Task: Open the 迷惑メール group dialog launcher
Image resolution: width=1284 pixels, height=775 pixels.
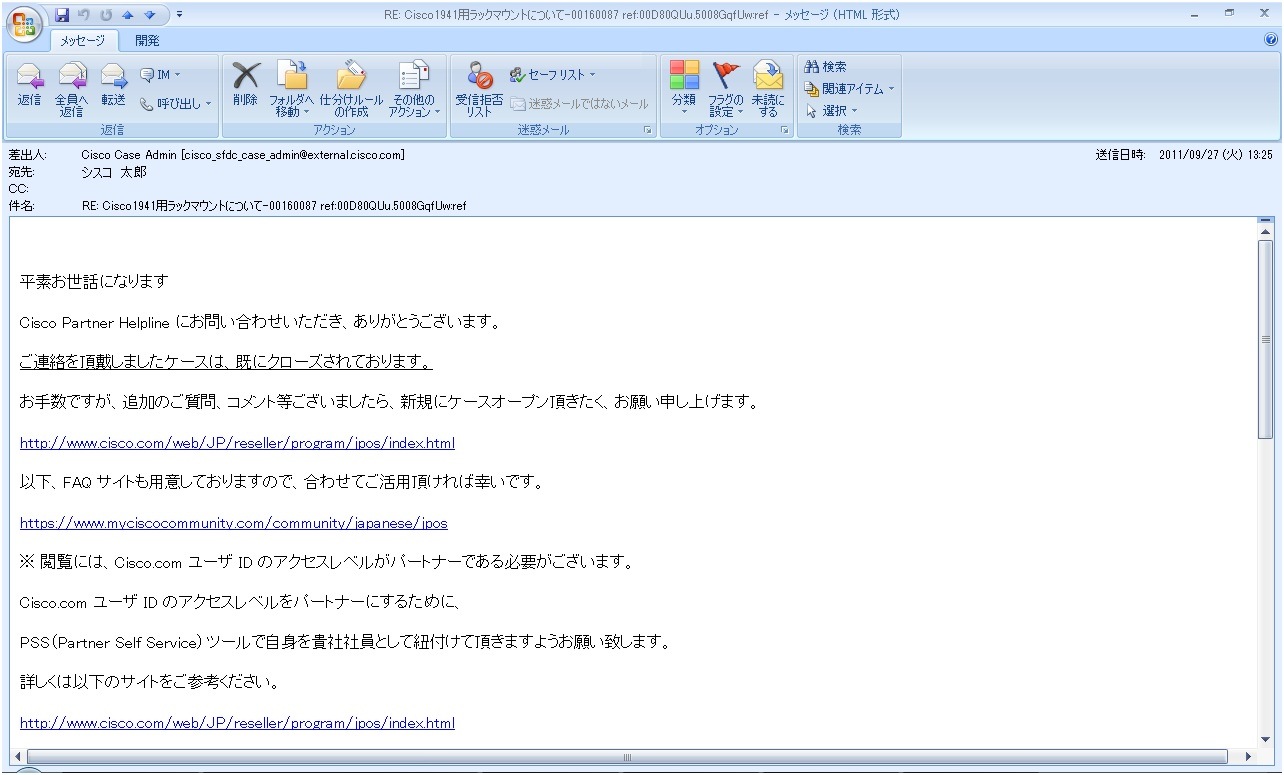Action: pos(648,131)
